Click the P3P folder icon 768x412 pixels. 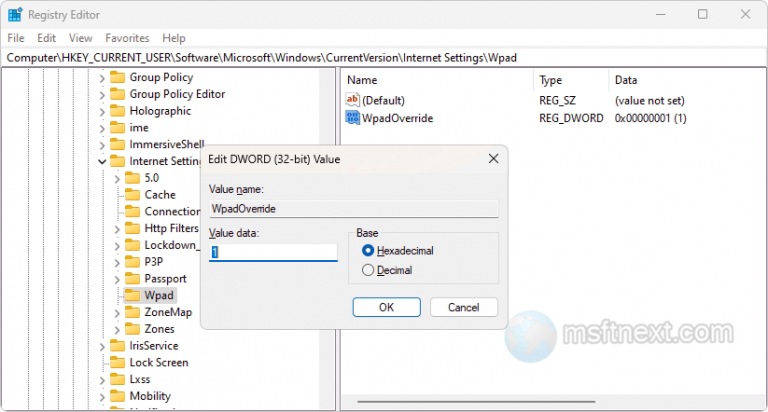[133, 262]
